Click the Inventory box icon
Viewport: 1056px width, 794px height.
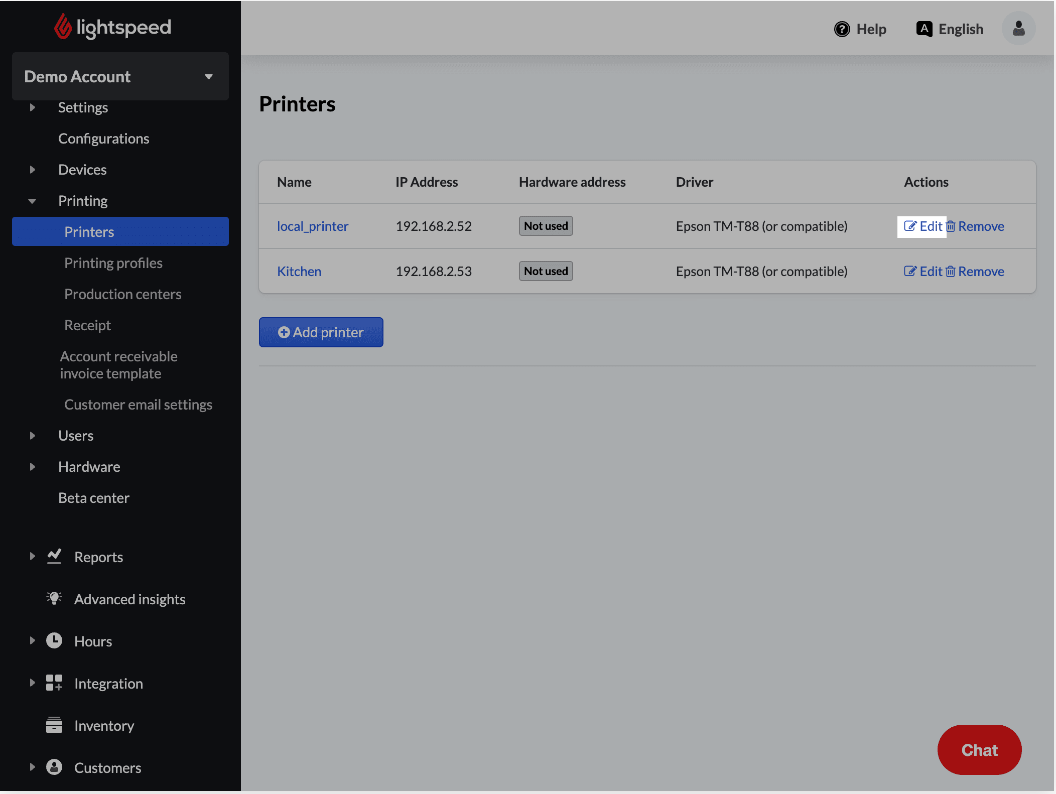[54, 726]
